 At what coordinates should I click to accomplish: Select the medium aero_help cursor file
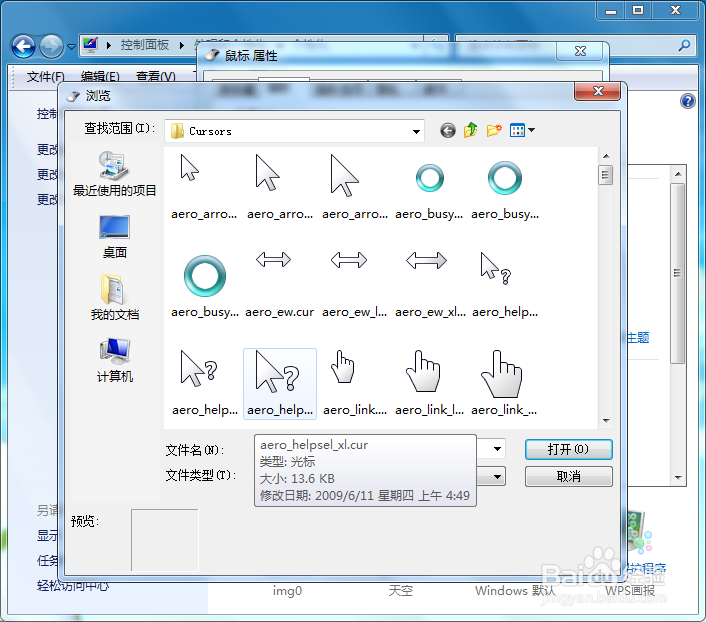click(x=205, y=384)
